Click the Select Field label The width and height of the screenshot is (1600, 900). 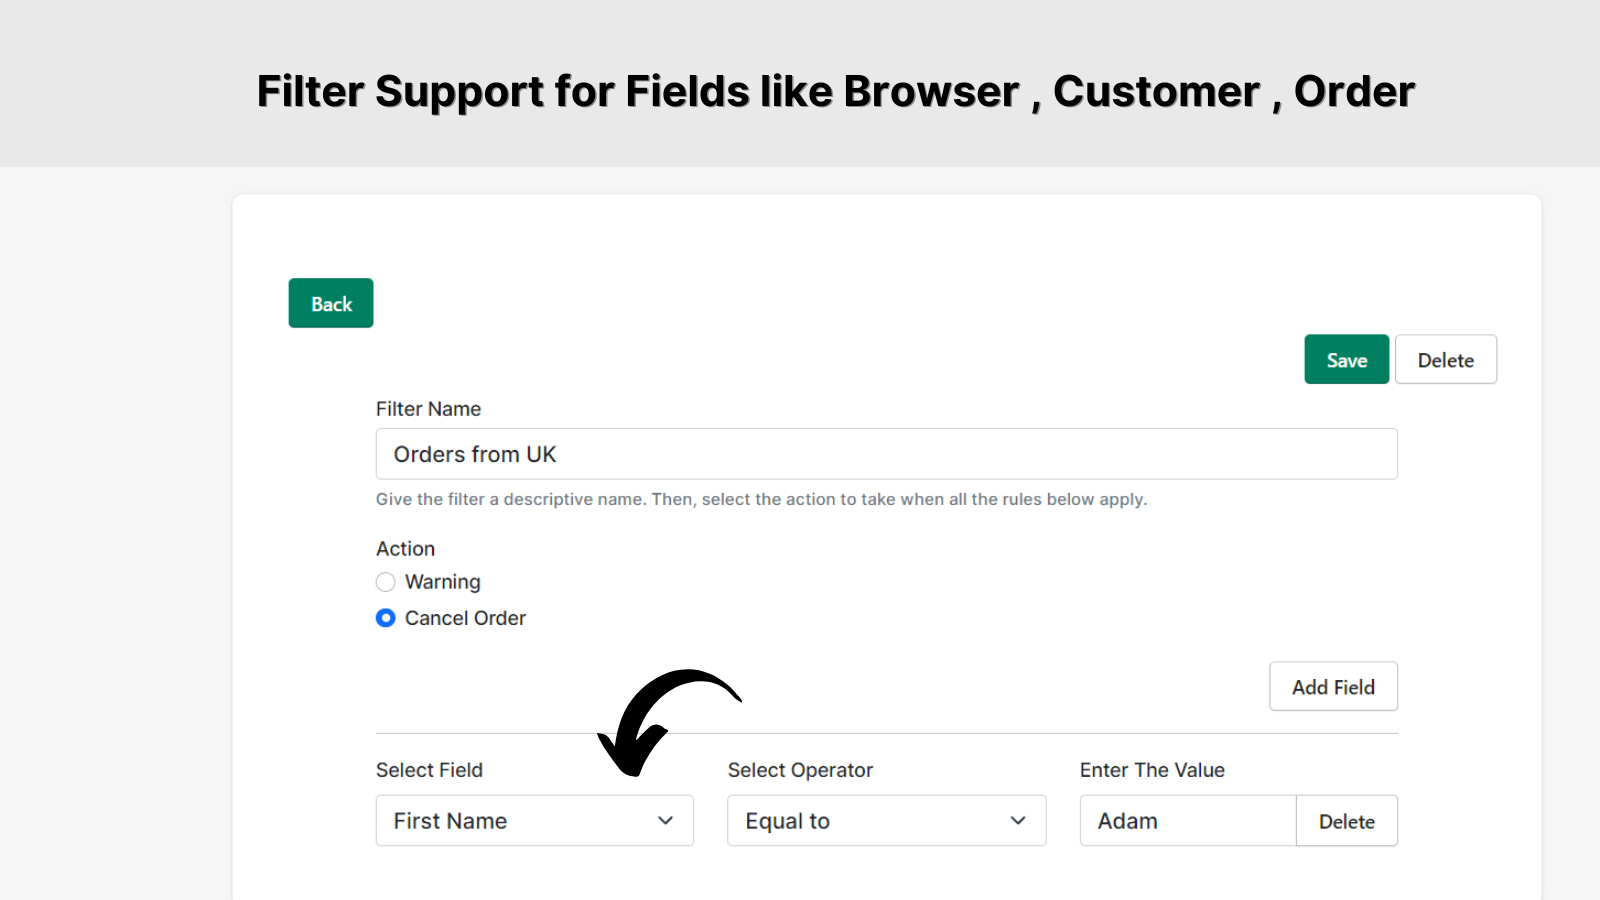pos(429,770)
